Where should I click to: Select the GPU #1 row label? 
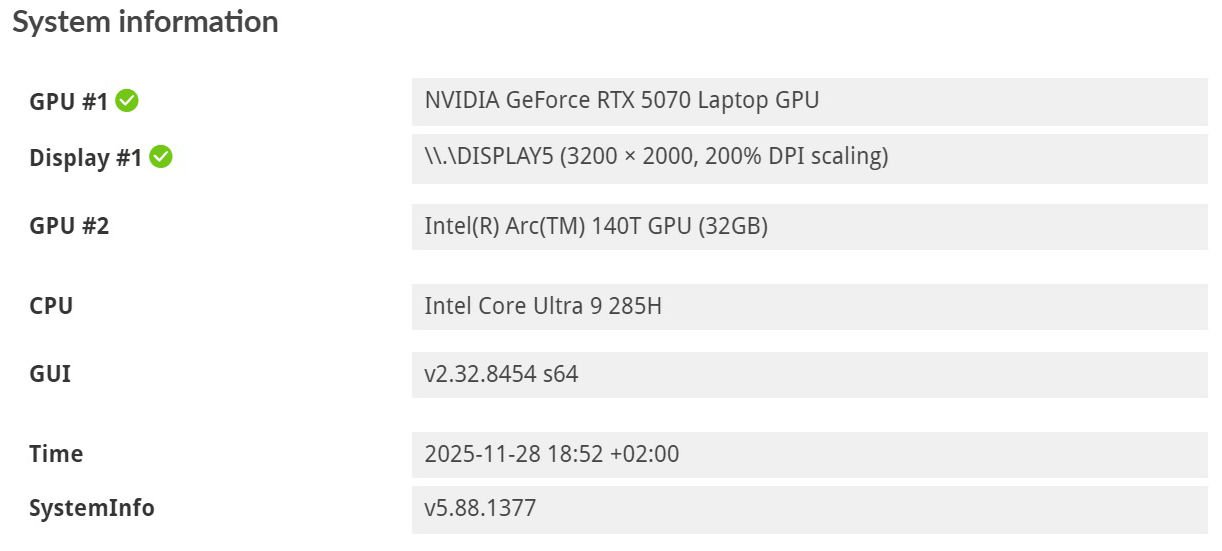click(x=68, y=101)
